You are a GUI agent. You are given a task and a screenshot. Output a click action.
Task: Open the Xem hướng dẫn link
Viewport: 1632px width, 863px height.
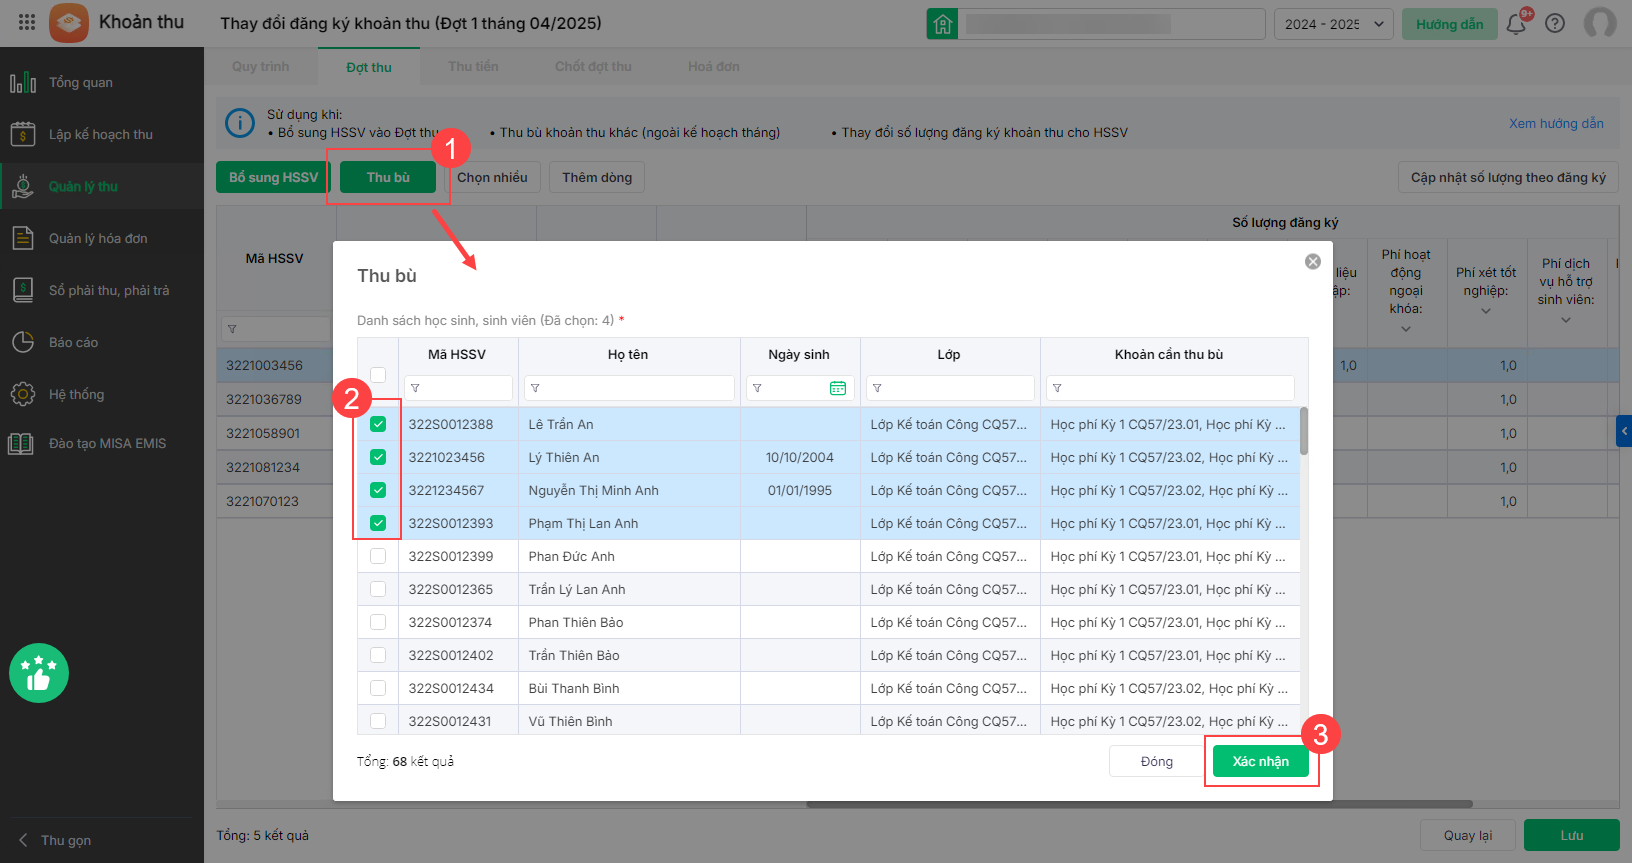(x=1556, y=123)
